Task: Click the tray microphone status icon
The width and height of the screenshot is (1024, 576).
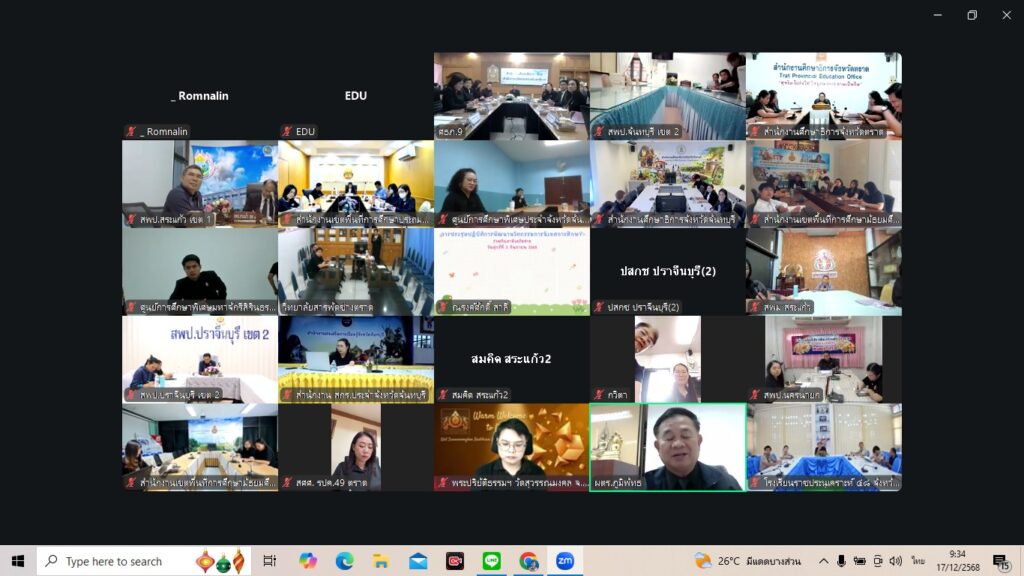Action: coord(841,561)
